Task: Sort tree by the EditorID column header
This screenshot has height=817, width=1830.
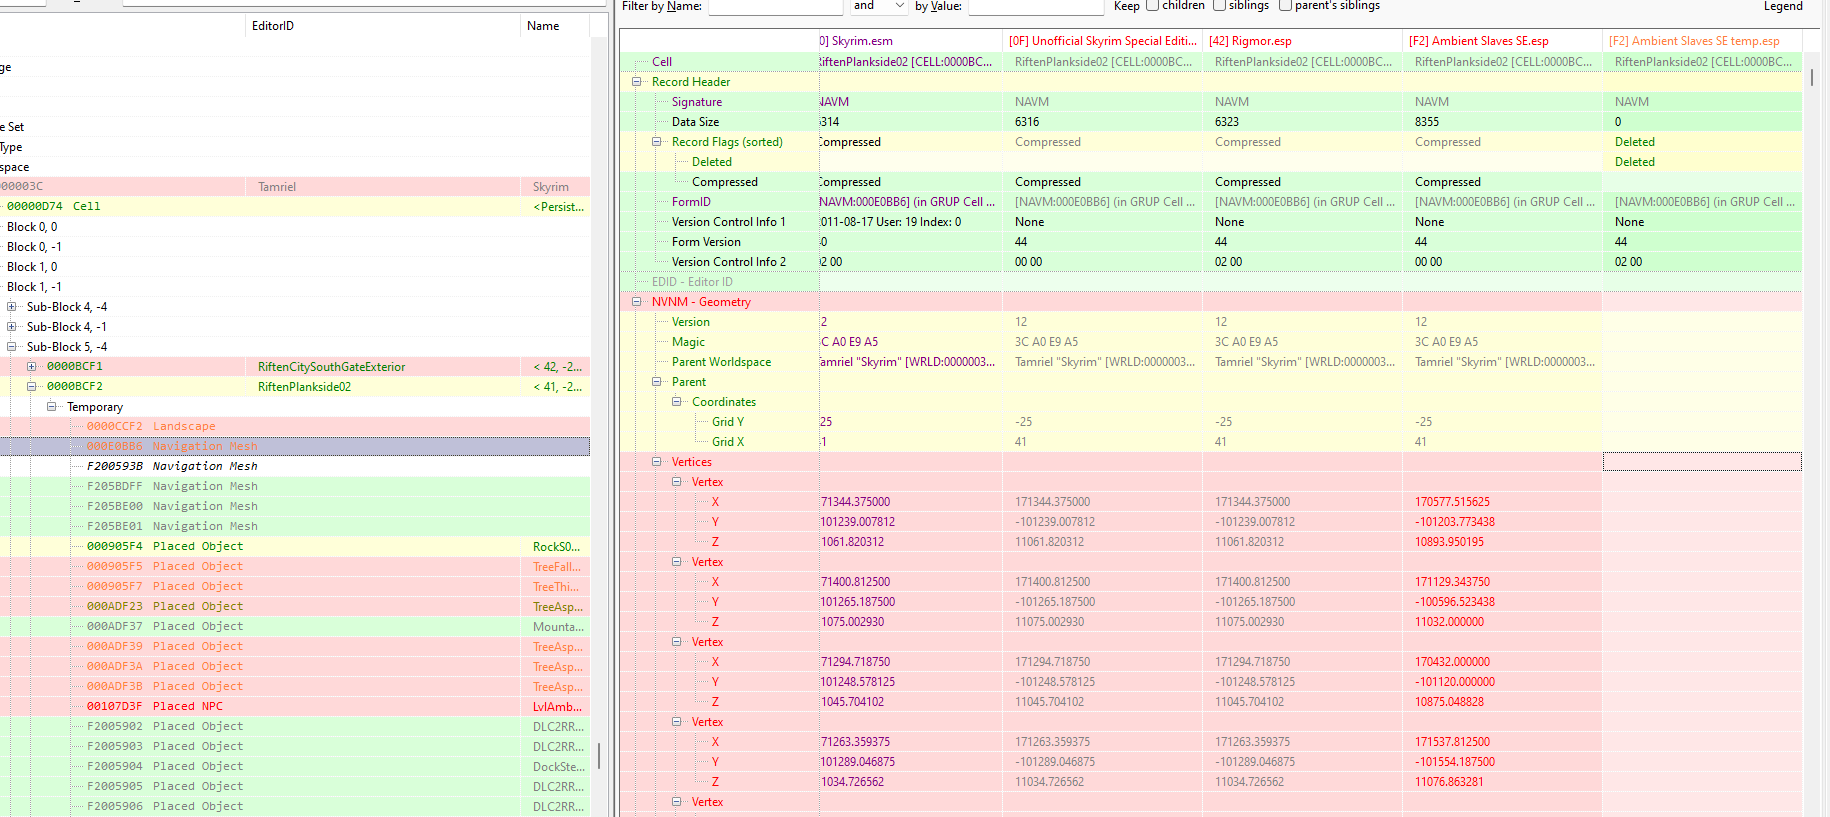Action: click(x=383, y=26)
